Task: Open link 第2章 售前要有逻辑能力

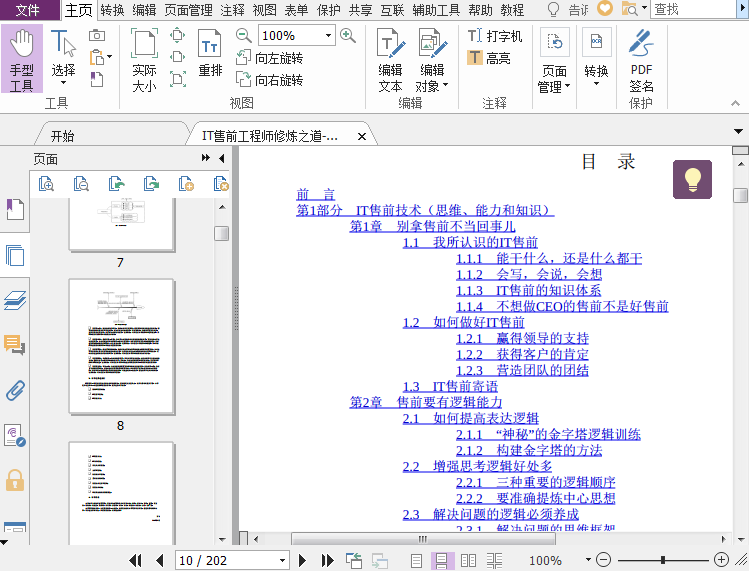Action: point(426,402)
